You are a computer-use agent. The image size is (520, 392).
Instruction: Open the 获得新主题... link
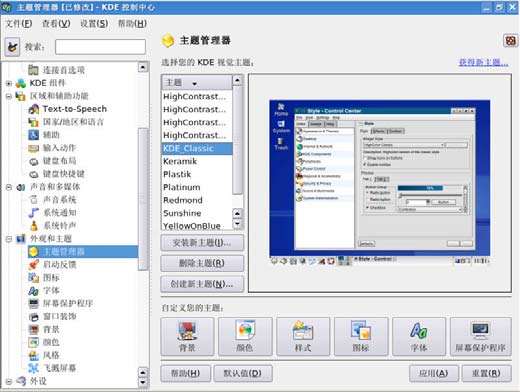[483, 62]
